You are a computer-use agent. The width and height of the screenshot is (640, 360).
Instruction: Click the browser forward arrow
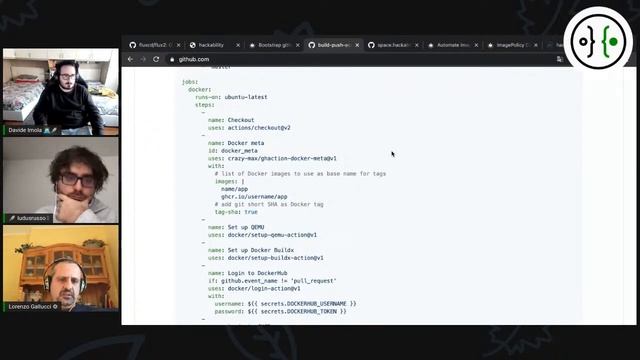click(x=143, y=59)
